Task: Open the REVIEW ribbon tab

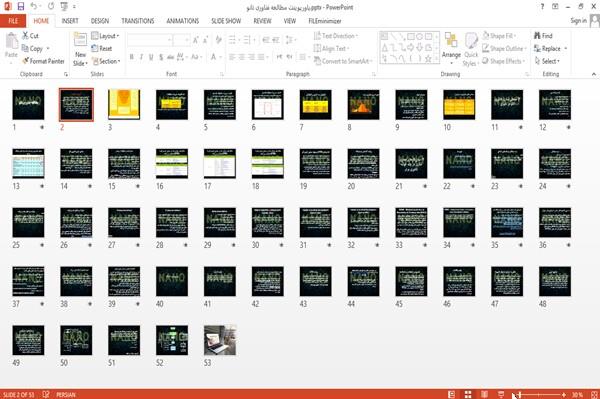Action: 262,21
